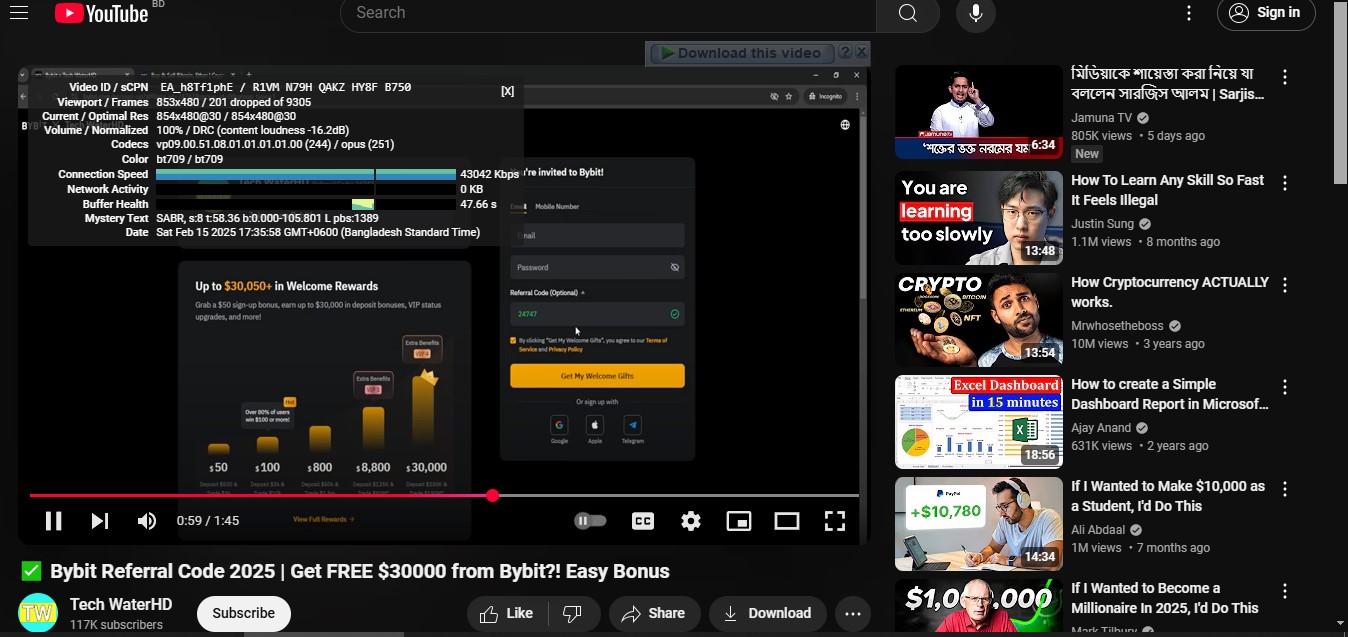The width and height of the screenshot is (1348, 637).
Task: Open options for Mrwhosetheboss video
Action: (x=1285, y=285)
